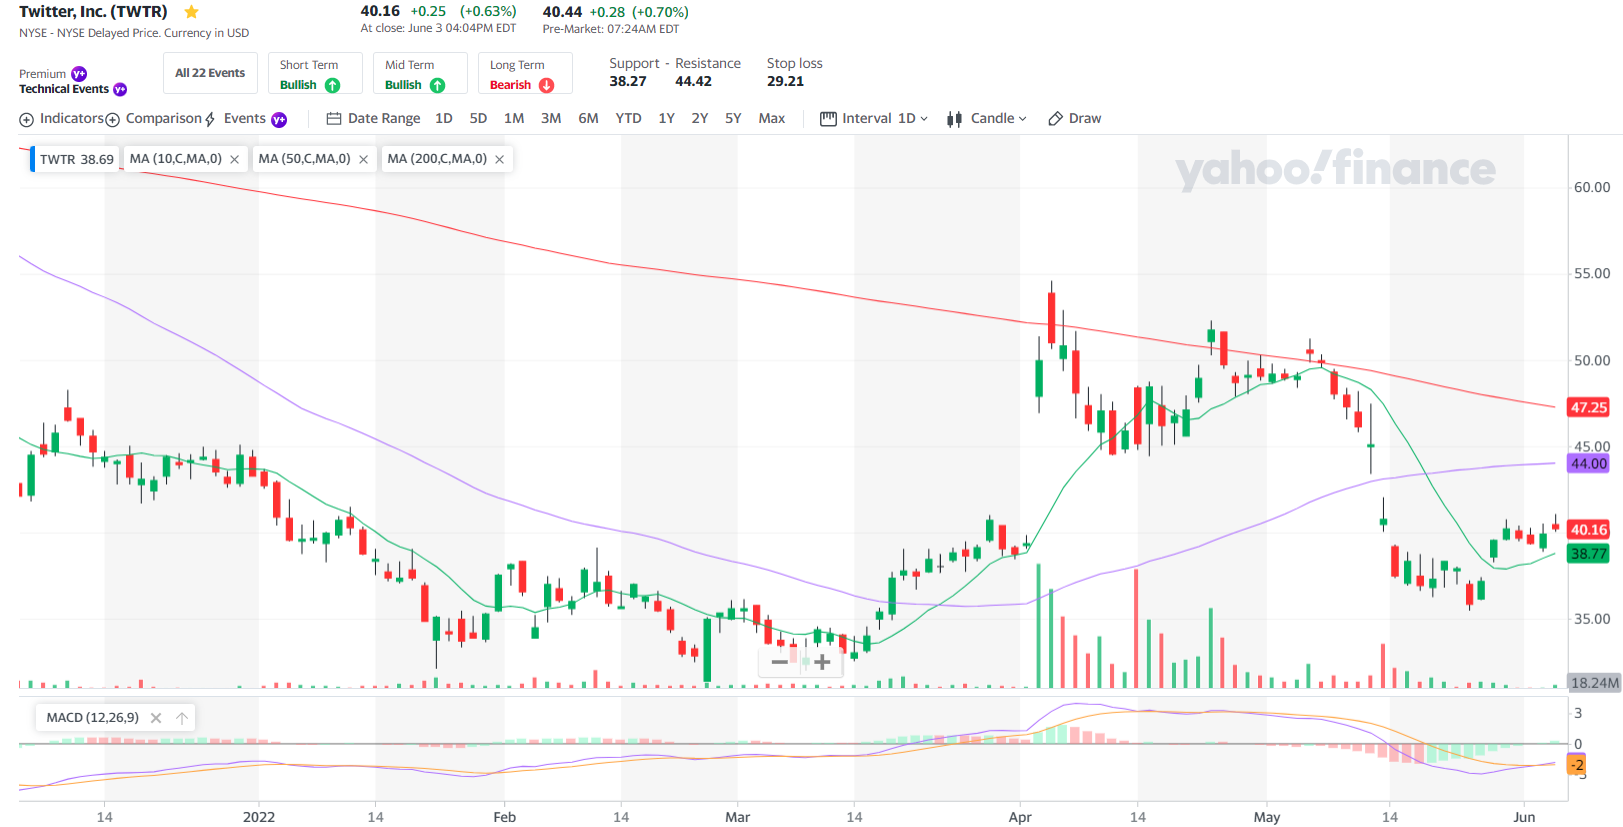
Task: Select the Max date range
Action: tap(772, 118)
